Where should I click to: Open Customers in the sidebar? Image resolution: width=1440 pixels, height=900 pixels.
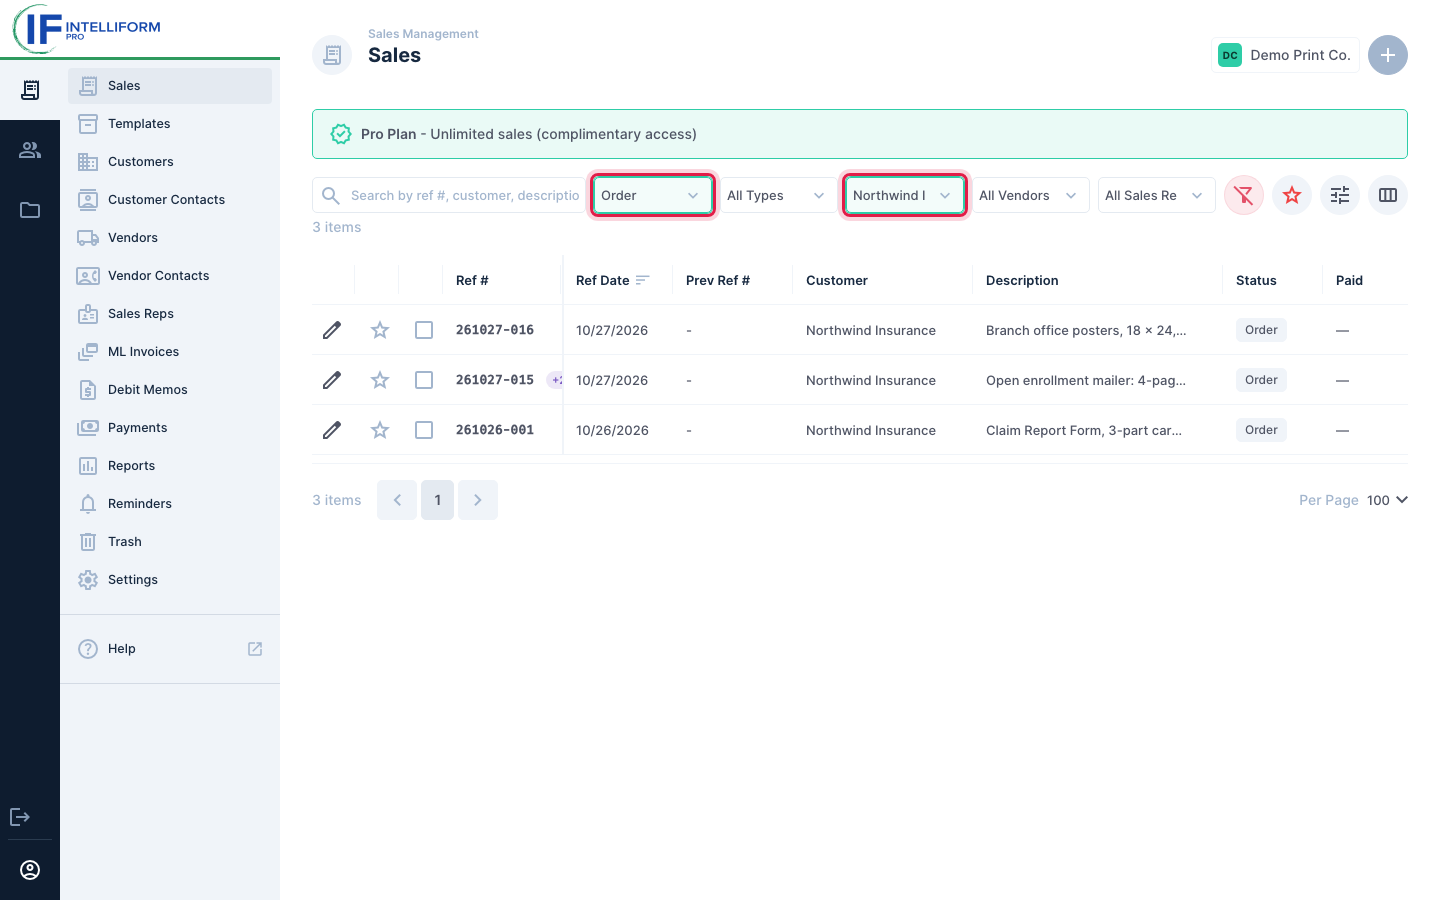(170, 162)
